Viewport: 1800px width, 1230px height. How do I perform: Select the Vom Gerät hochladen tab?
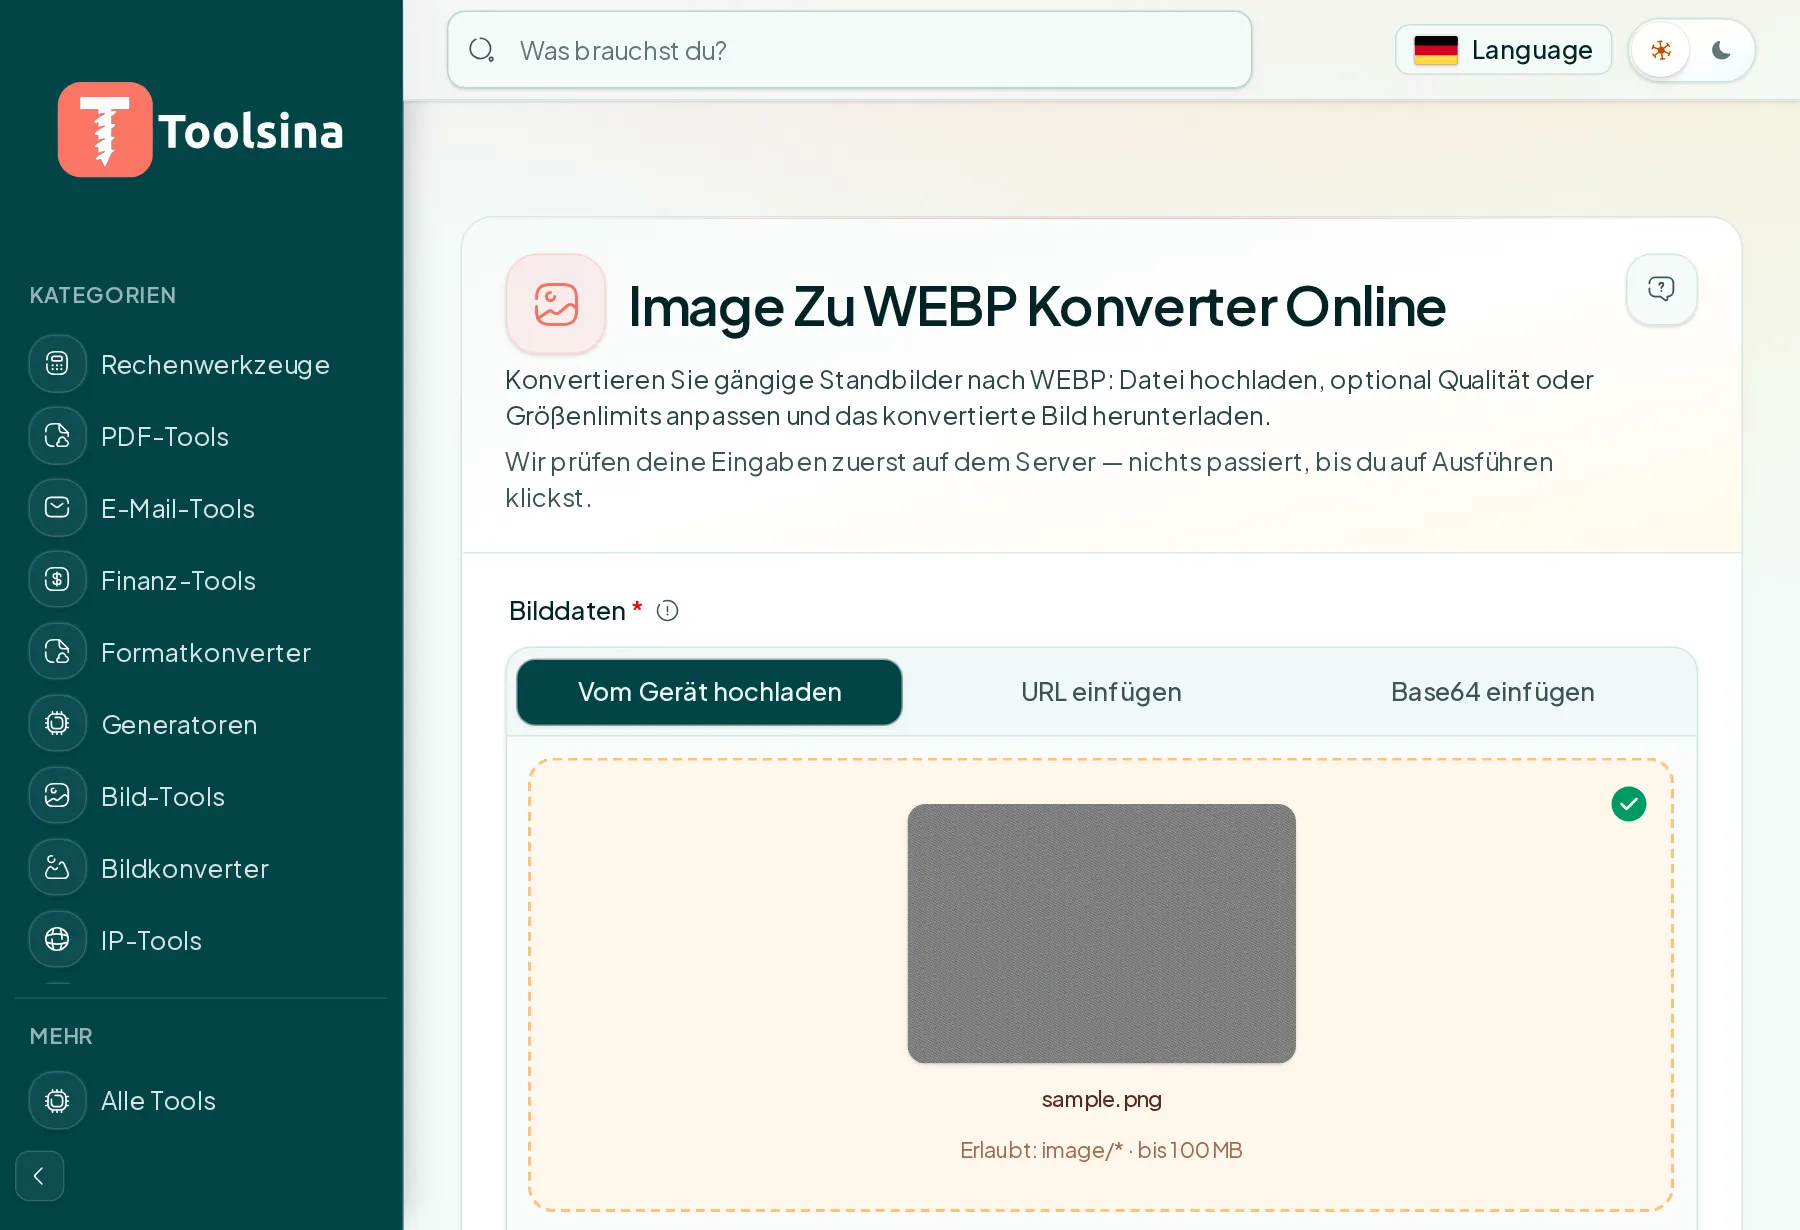710,692
